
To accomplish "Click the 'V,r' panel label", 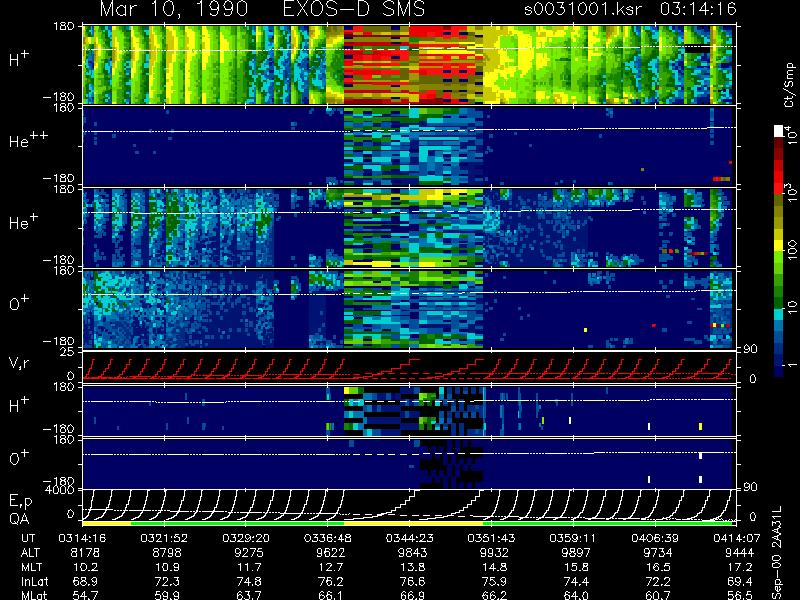I will click(19, 363).
